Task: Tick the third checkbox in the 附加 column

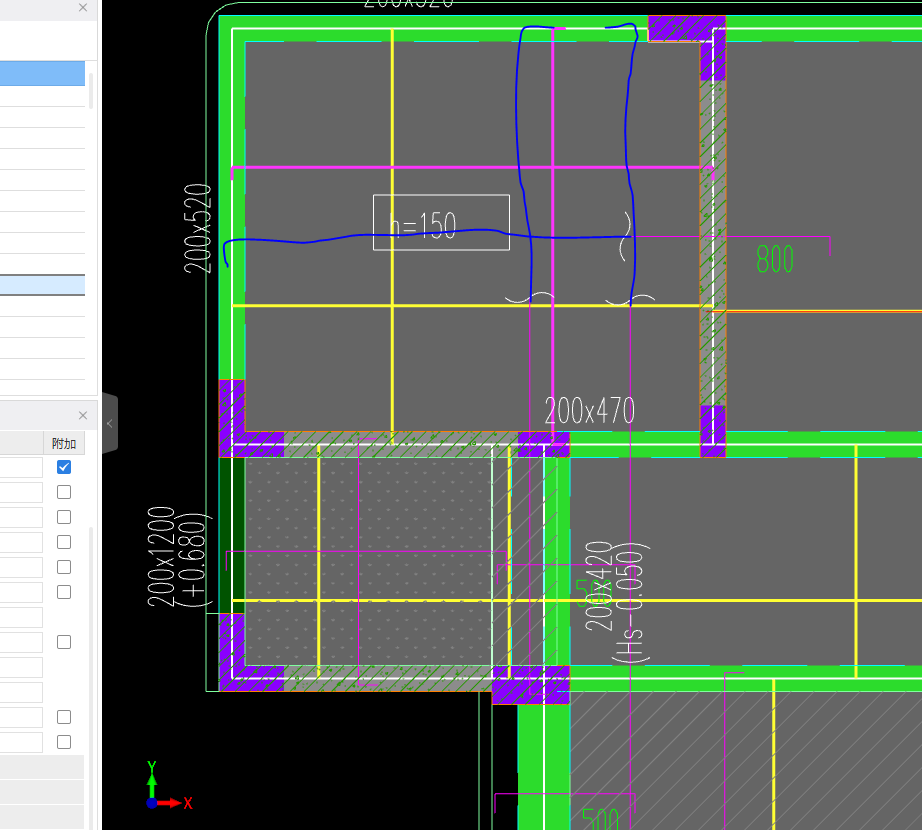Action: pyautogui.click(x=64, y=517)
